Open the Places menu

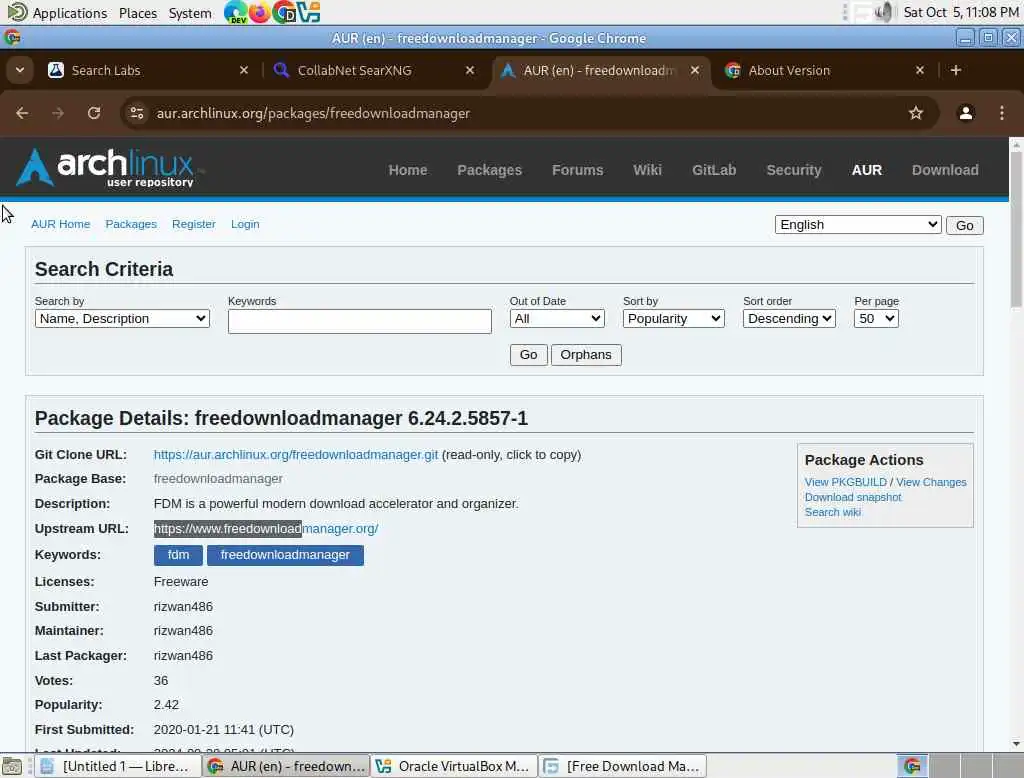pyautogui.click(x=138, y=13)
